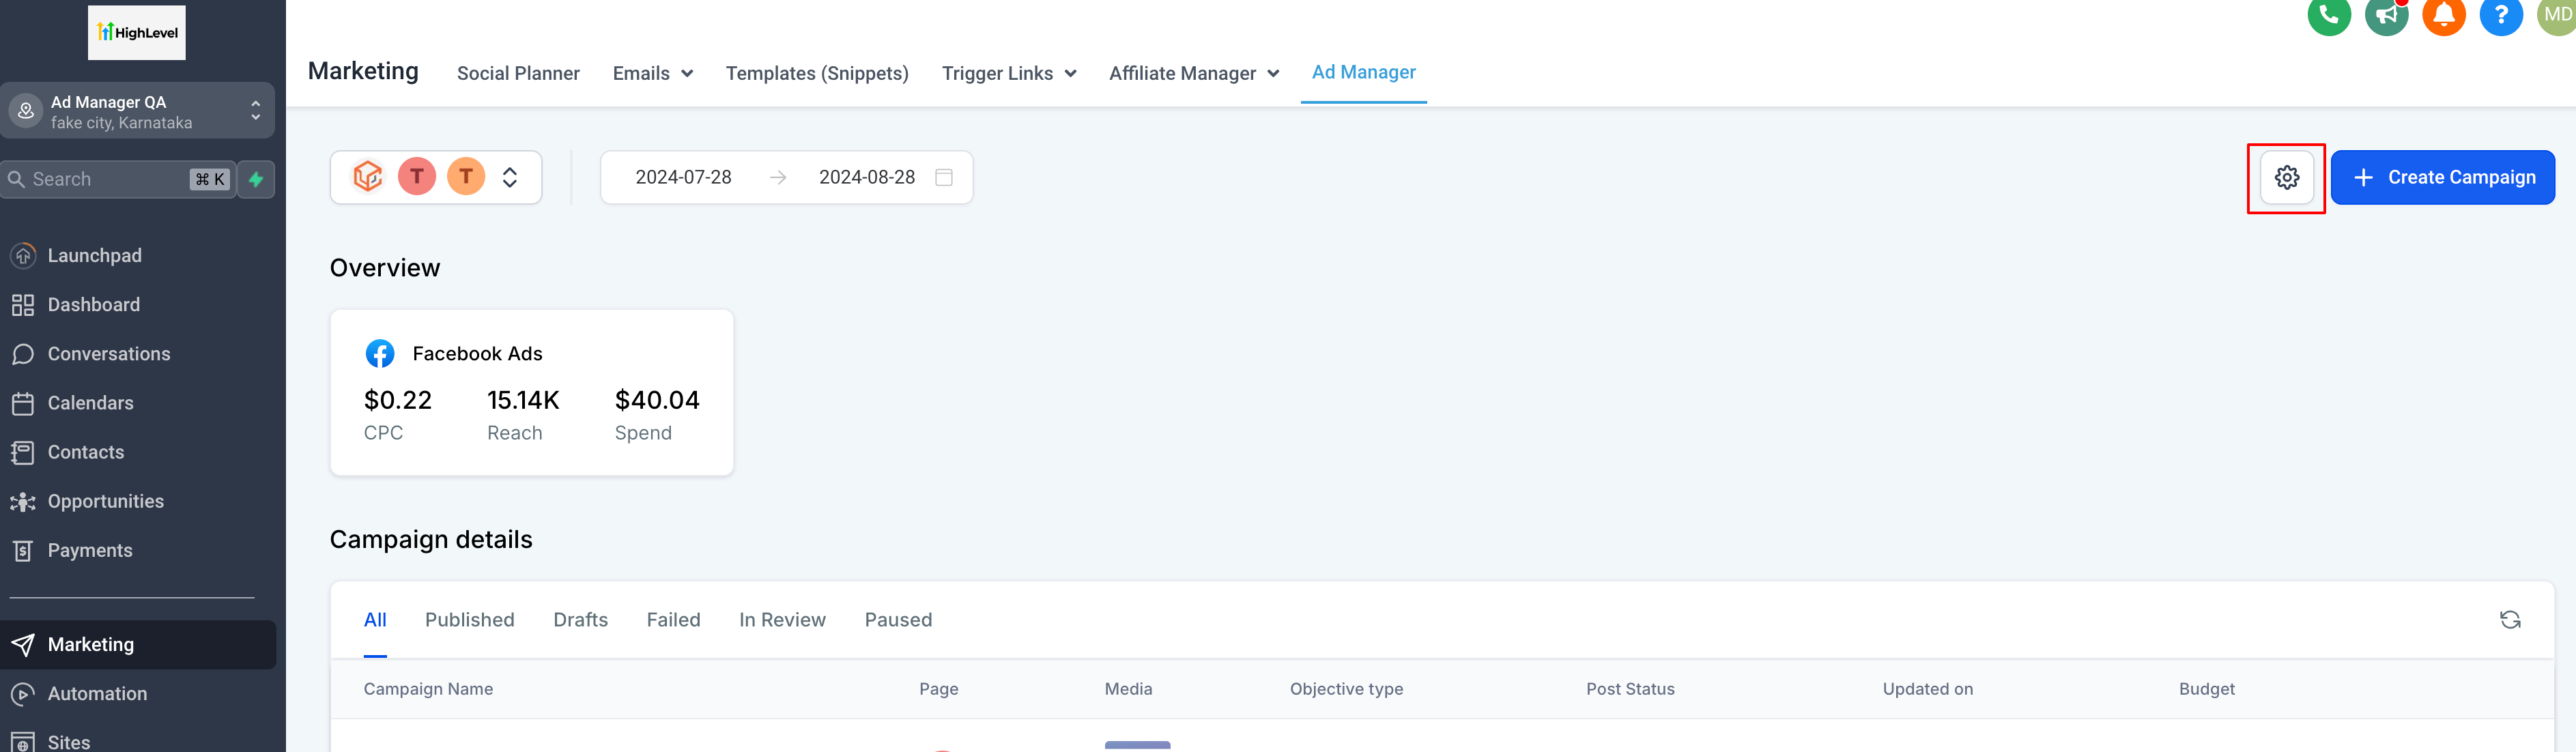Select the Drafts campaign tab
Image resolution: width=2576 pixels, height=752 pixels.
point(580,620)
